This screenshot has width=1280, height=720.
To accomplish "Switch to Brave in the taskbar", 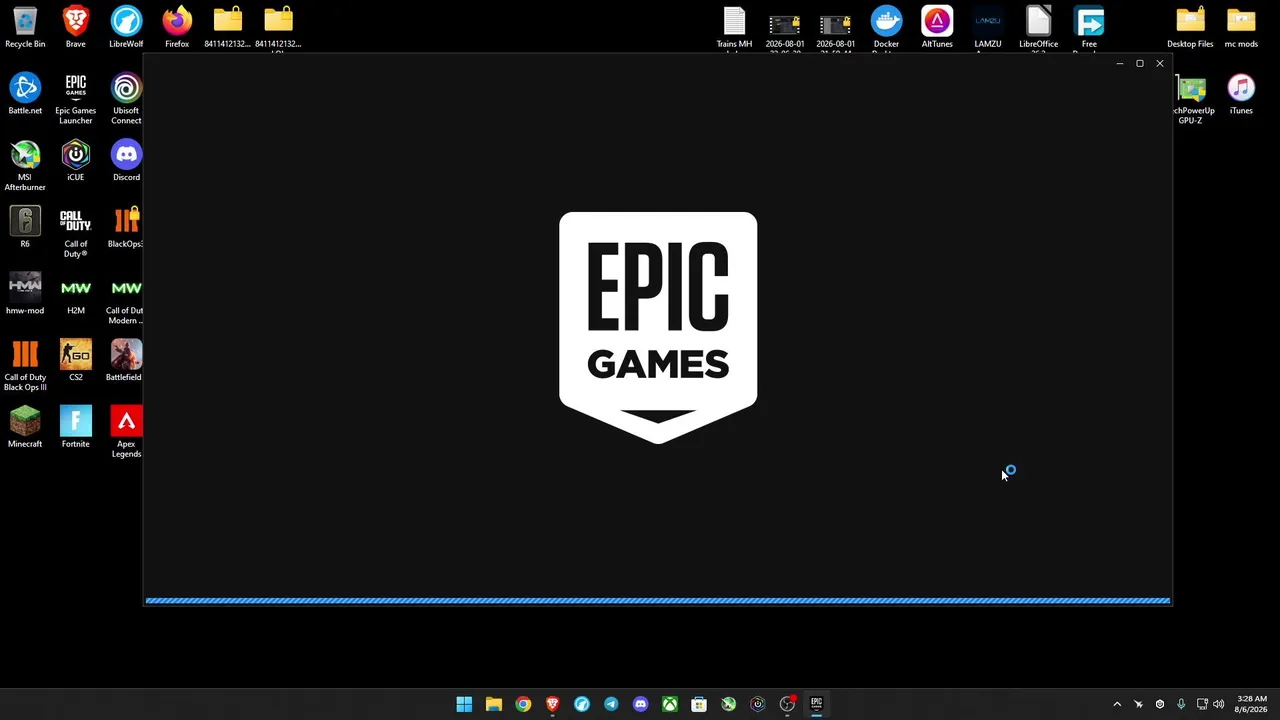I will point(552,704).
